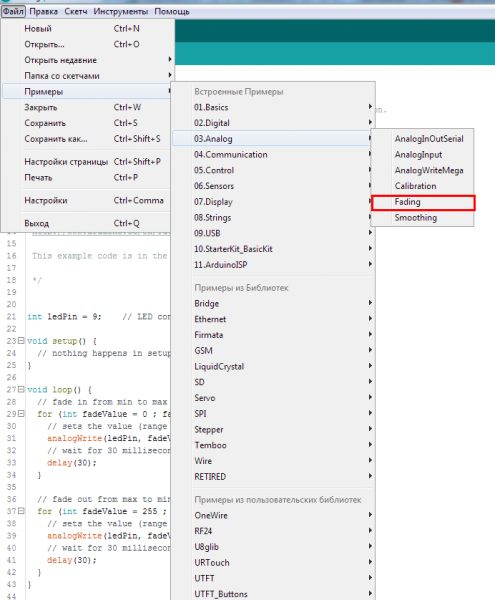Screen dimensions: 495x600
Task: Open UTFT_Buttons library examples
Action: [273, 594]
